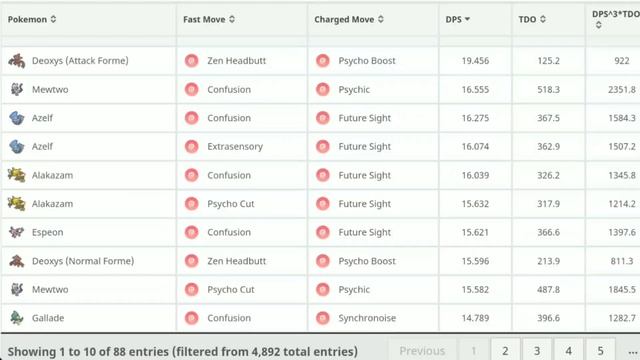Click psychic type icon beside Synchronoise
The width and height of the screenshot is (640, 360).
tap(322, 318)
